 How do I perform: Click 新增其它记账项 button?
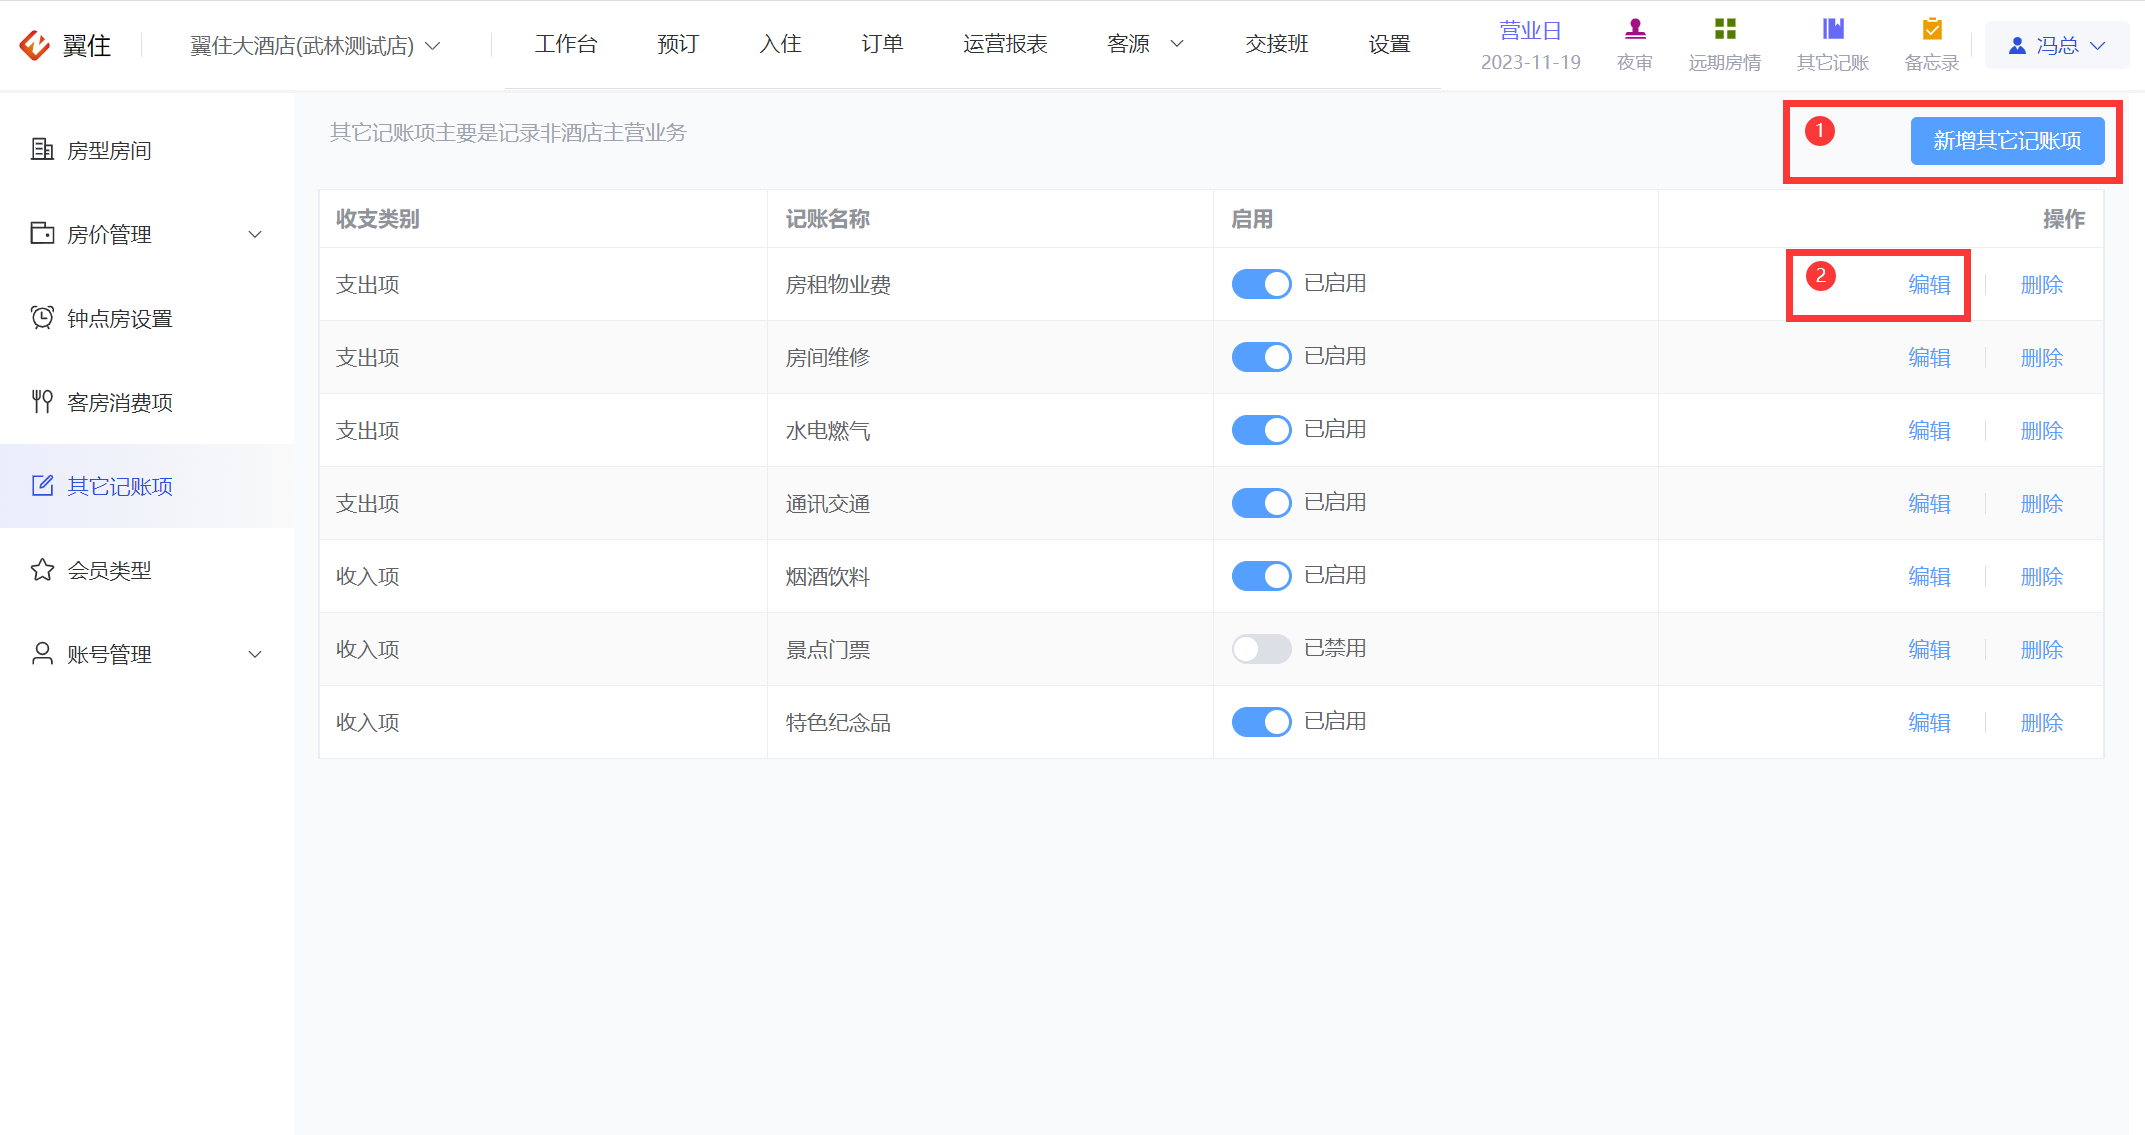tap(2007, 141)
